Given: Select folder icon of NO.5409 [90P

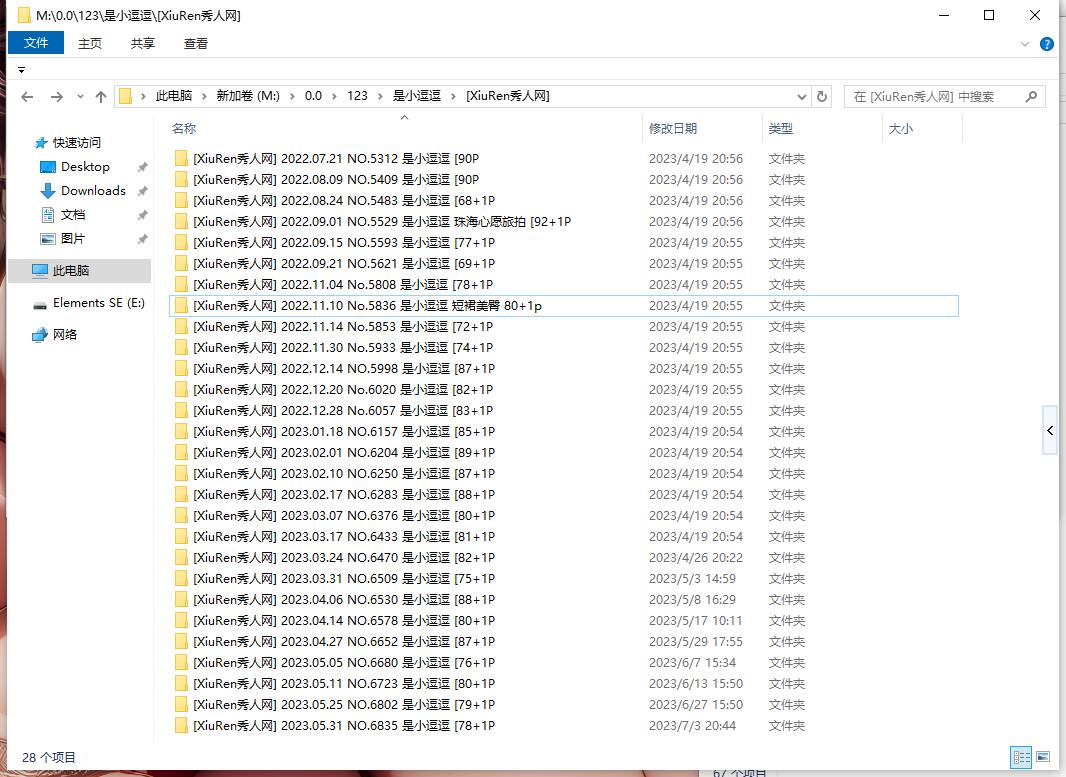Looking at the screenshot, I should [x=181, y=179].
